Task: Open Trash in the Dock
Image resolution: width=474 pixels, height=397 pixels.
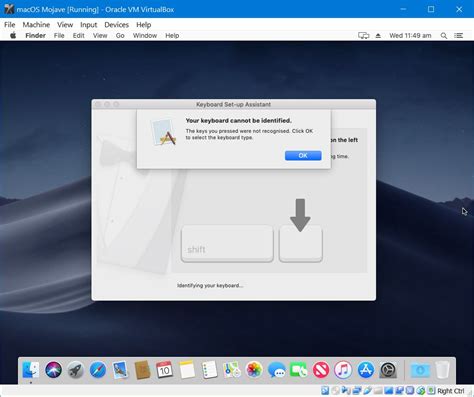Action: point(442,370)
